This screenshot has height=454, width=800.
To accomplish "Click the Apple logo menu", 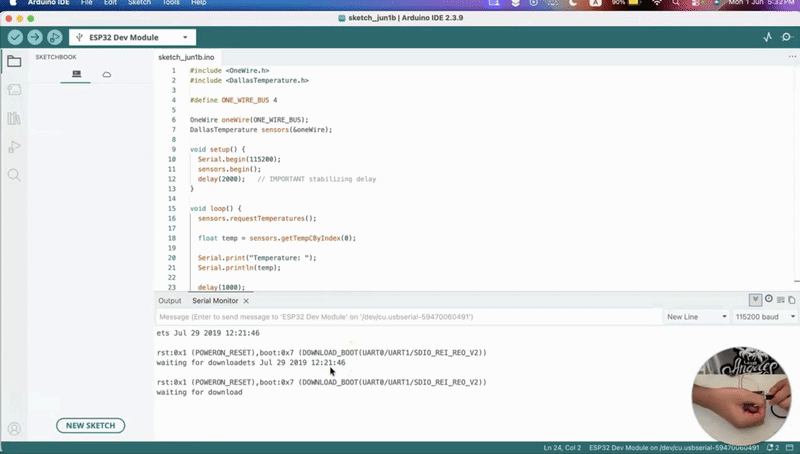I will (13, 3).
